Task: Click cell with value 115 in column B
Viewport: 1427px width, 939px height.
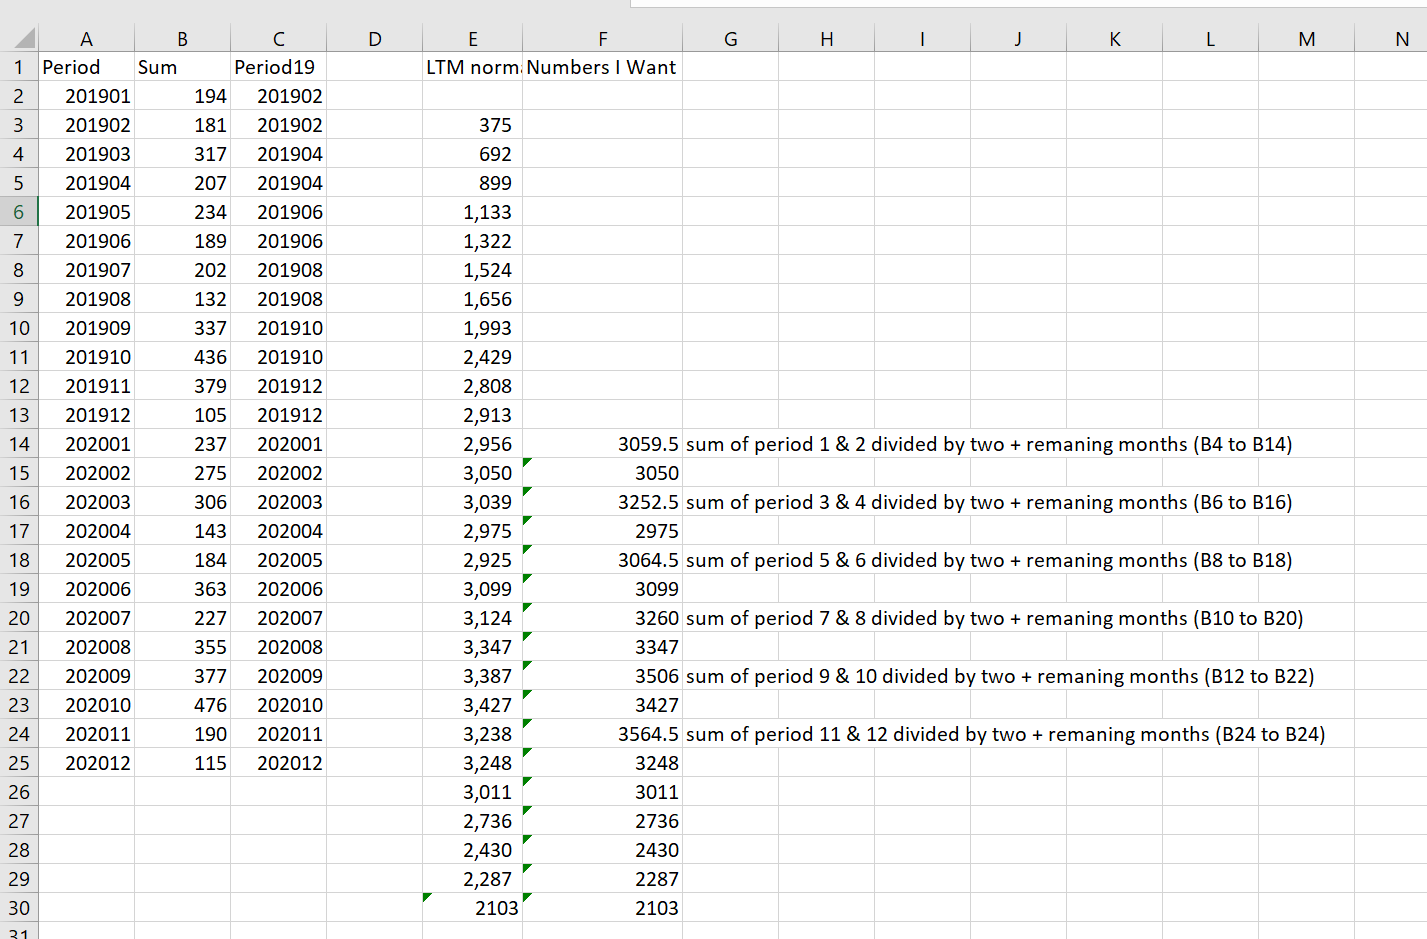Action: click(182, 763)
